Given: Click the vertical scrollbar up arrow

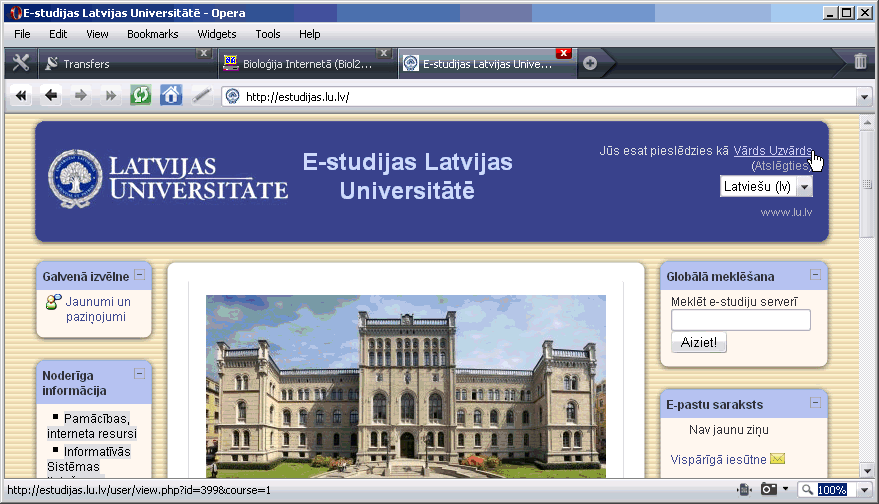Looking at the screenshot, I should [867, 122].
